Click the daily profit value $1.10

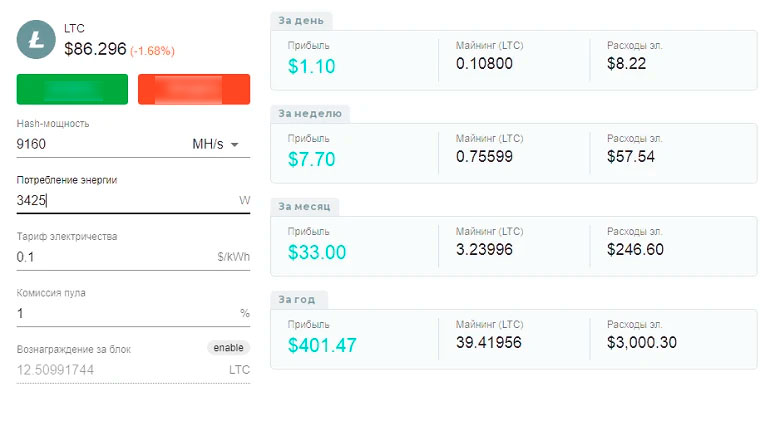[311, 67]
